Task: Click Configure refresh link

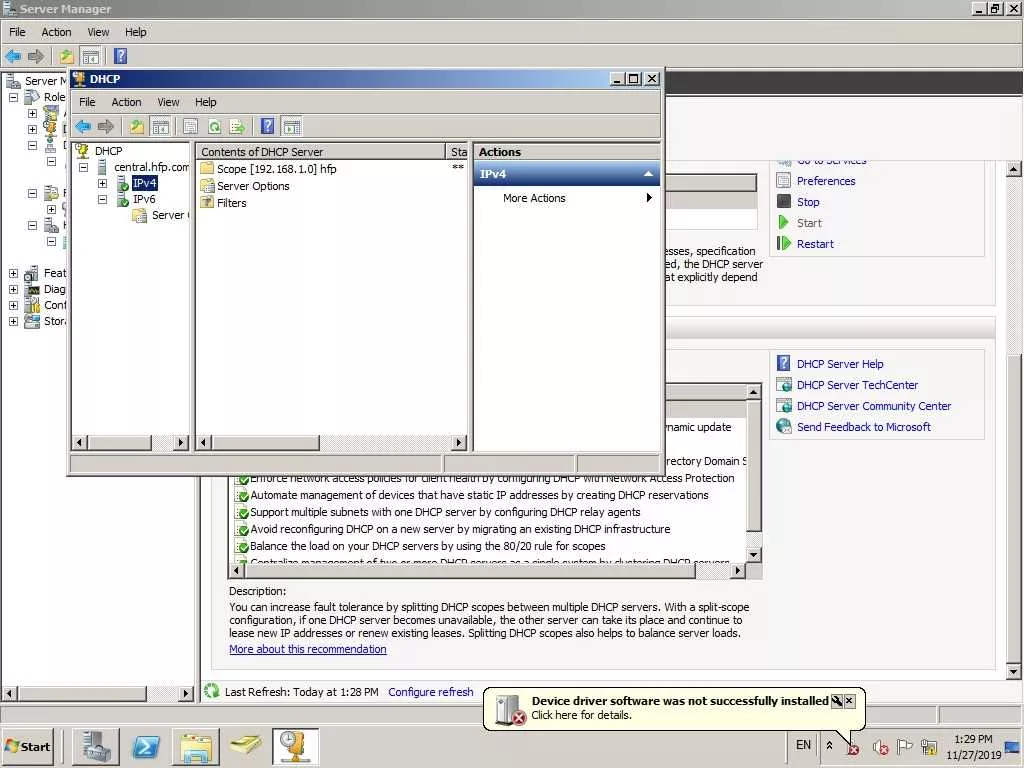Action: point(430,692)
